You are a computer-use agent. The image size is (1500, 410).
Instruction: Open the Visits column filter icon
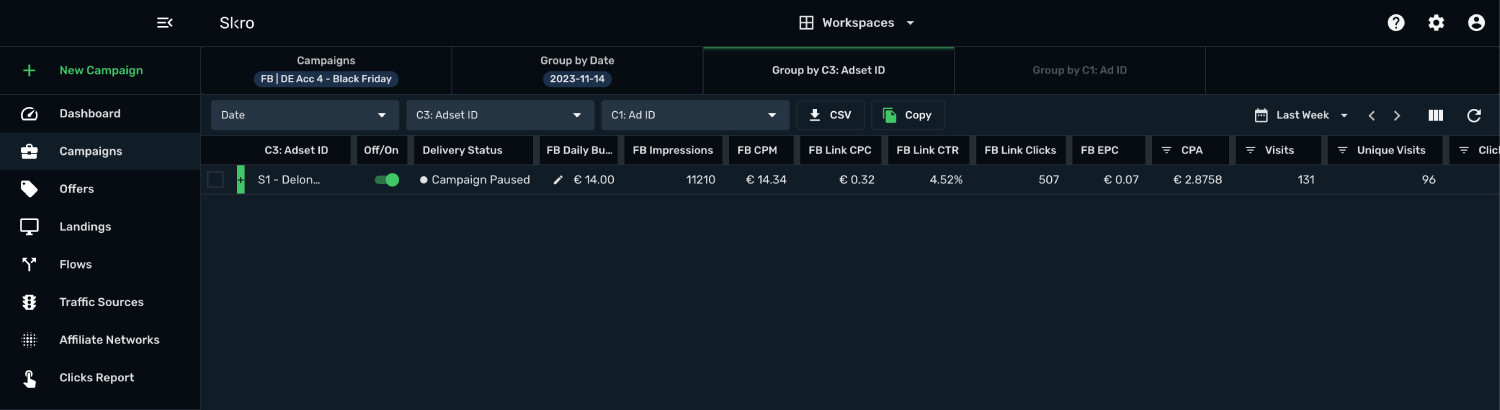pyautogui.click(x=1250, y=151)
